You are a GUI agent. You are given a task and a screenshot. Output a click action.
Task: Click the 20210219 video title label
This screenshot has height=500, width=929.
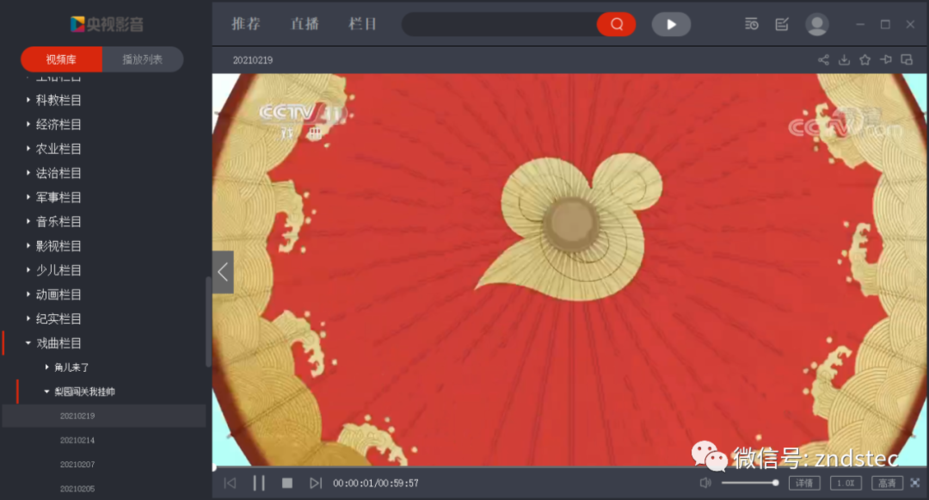[x=253, y=60]
